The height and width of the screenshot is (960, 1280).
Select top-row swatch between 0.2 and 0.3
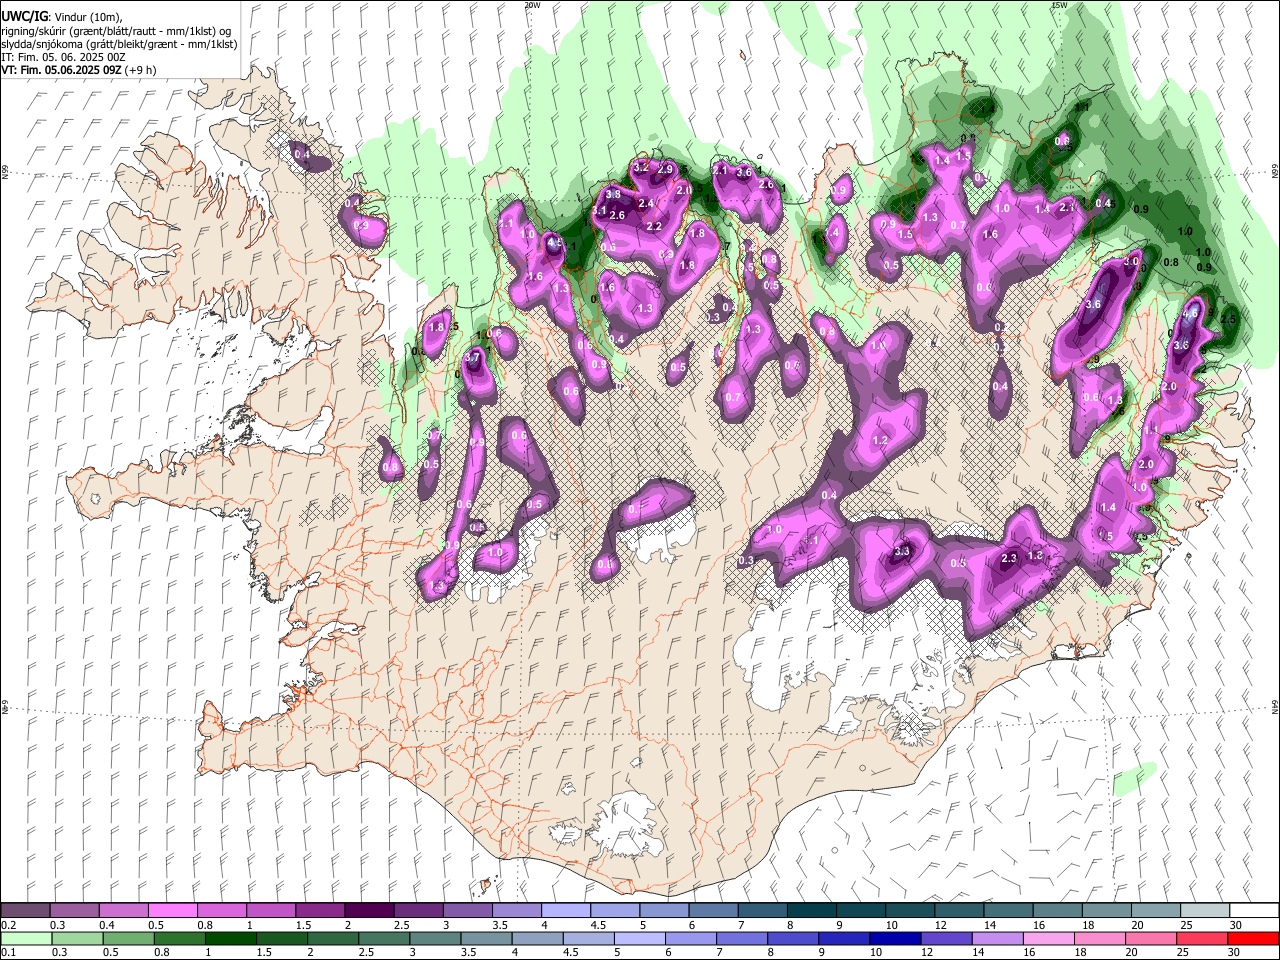point(25,910)
